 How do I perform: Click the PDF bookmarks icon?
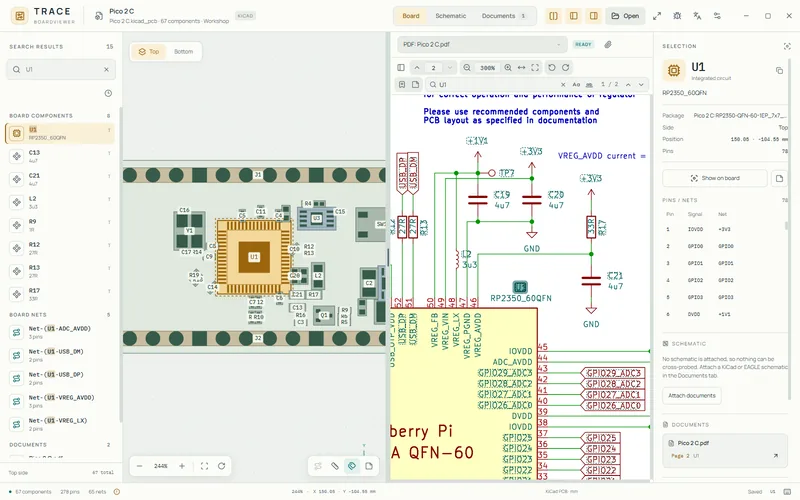[x=402, y=85]
